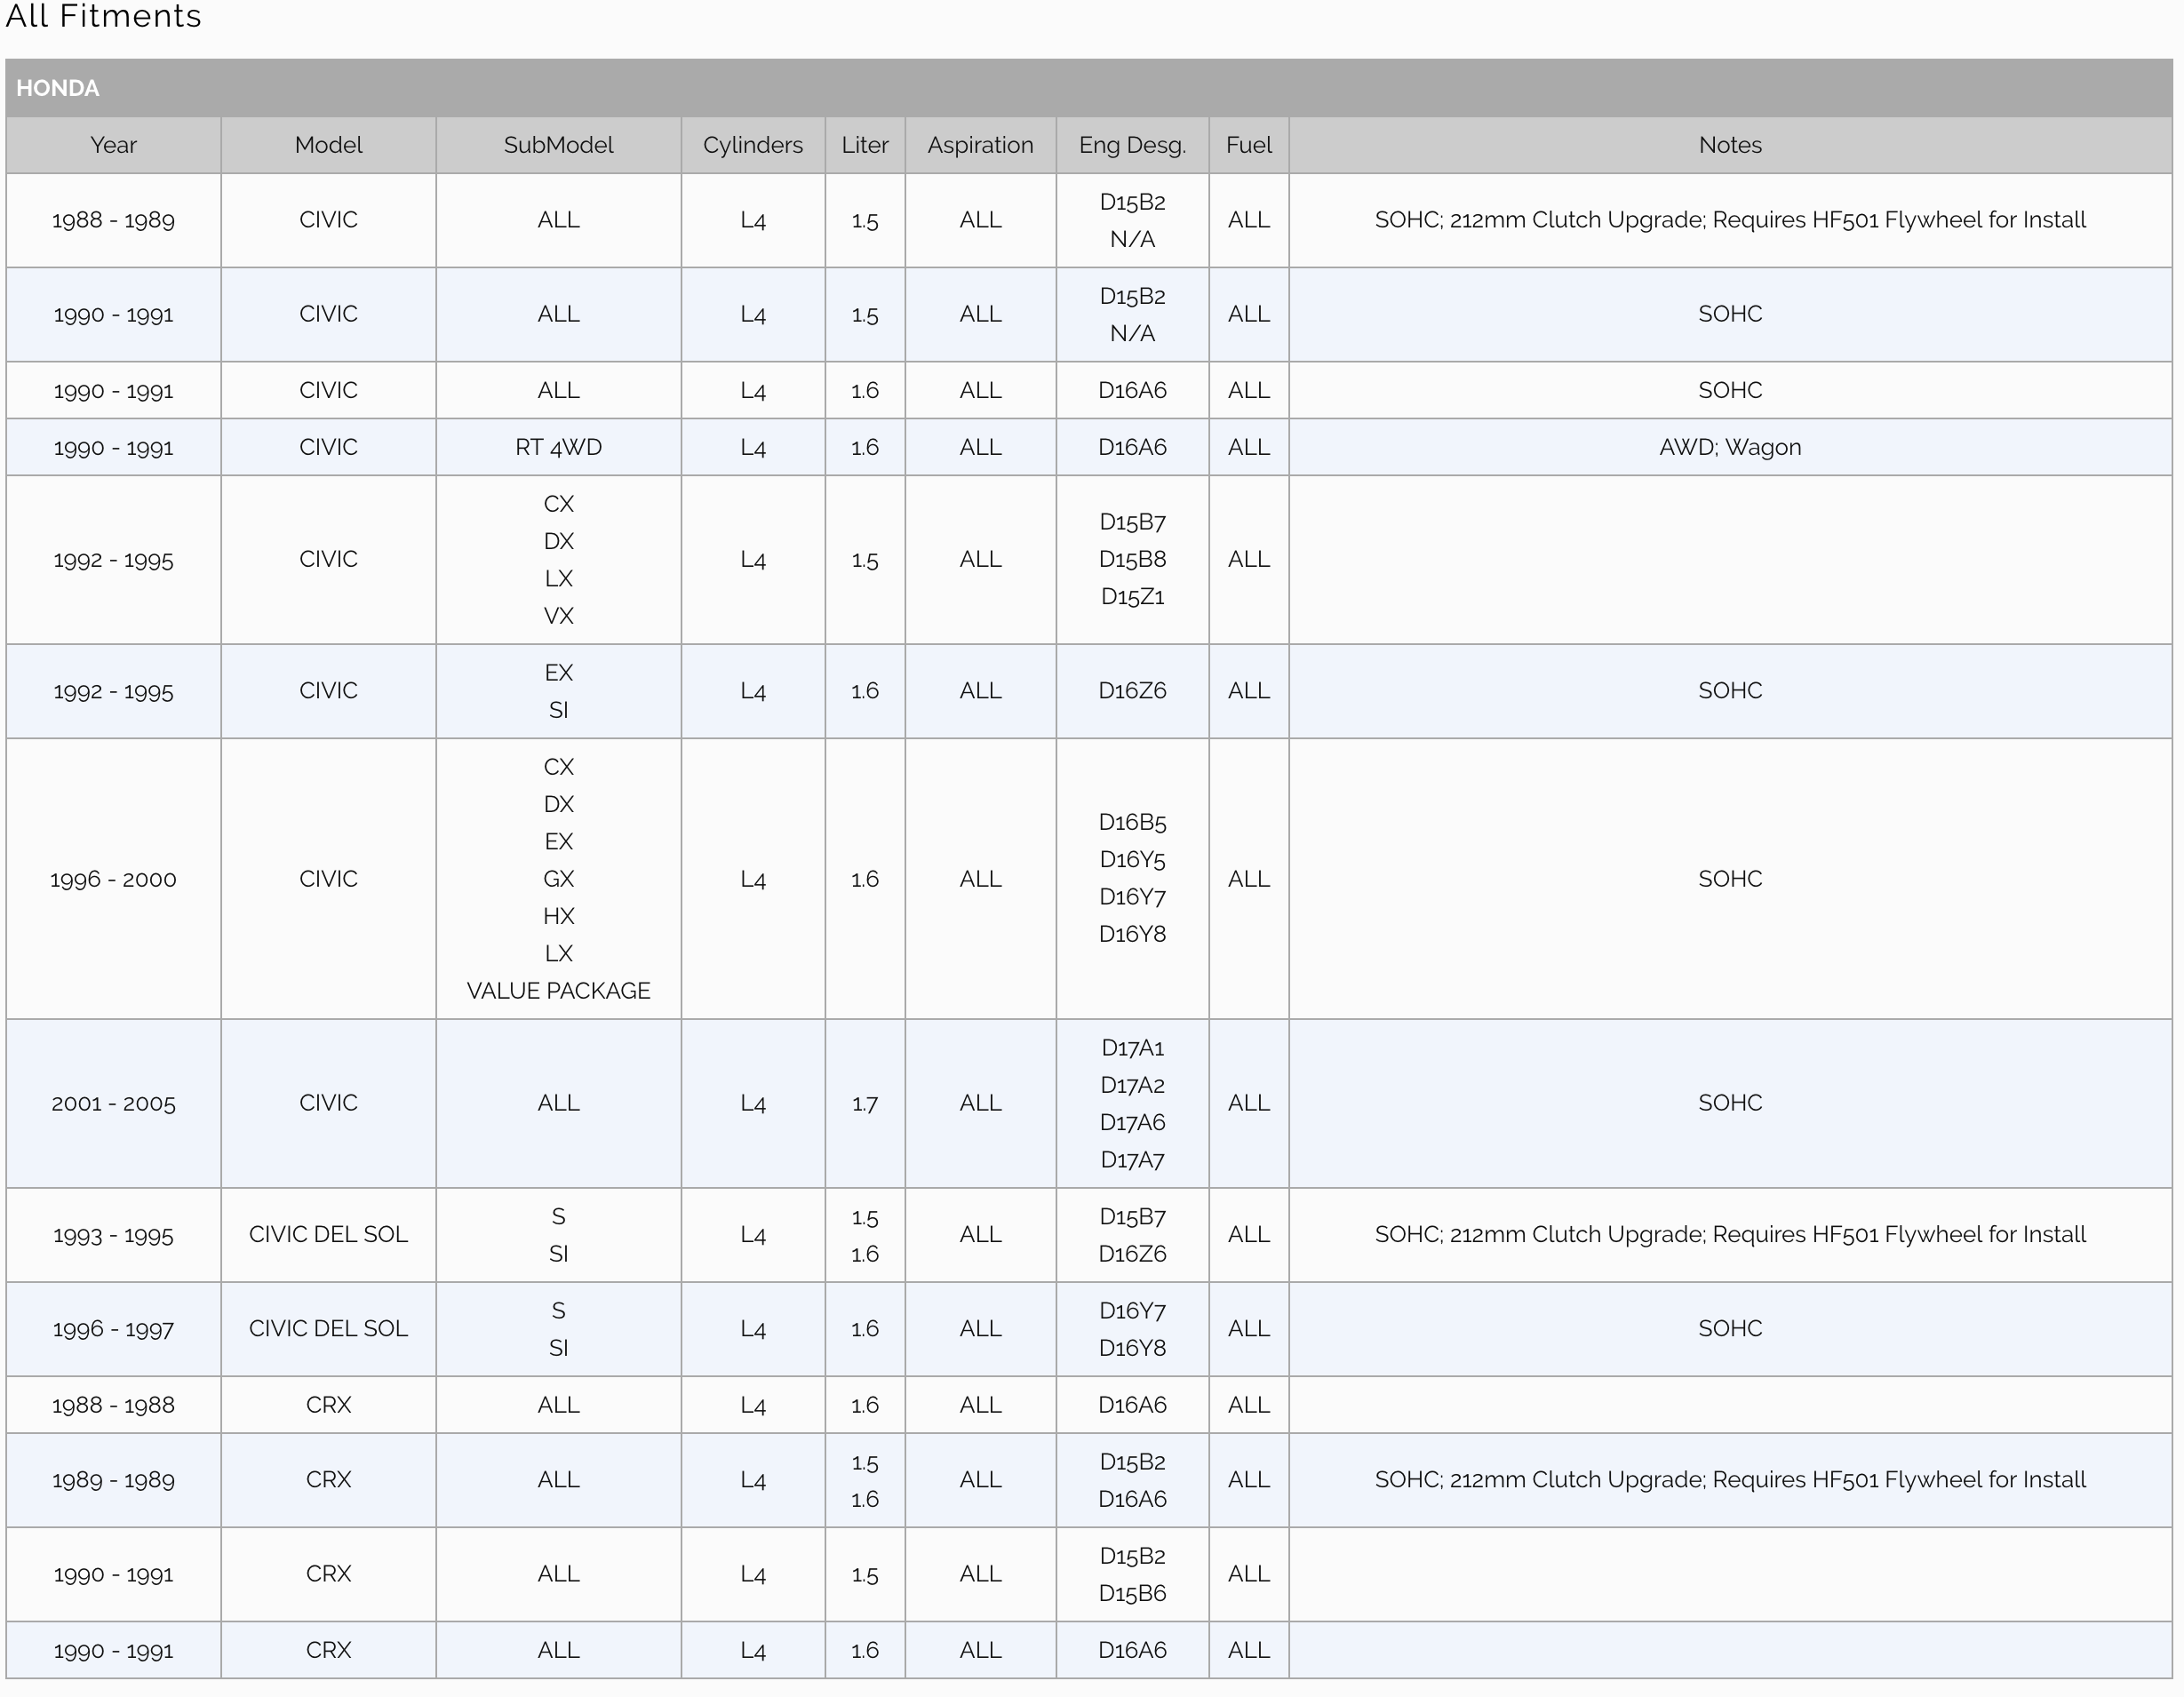Click the flywheel note in the 1988 - 1989 Civic row
The image size is (2184, 1697).
point(1730,220)
